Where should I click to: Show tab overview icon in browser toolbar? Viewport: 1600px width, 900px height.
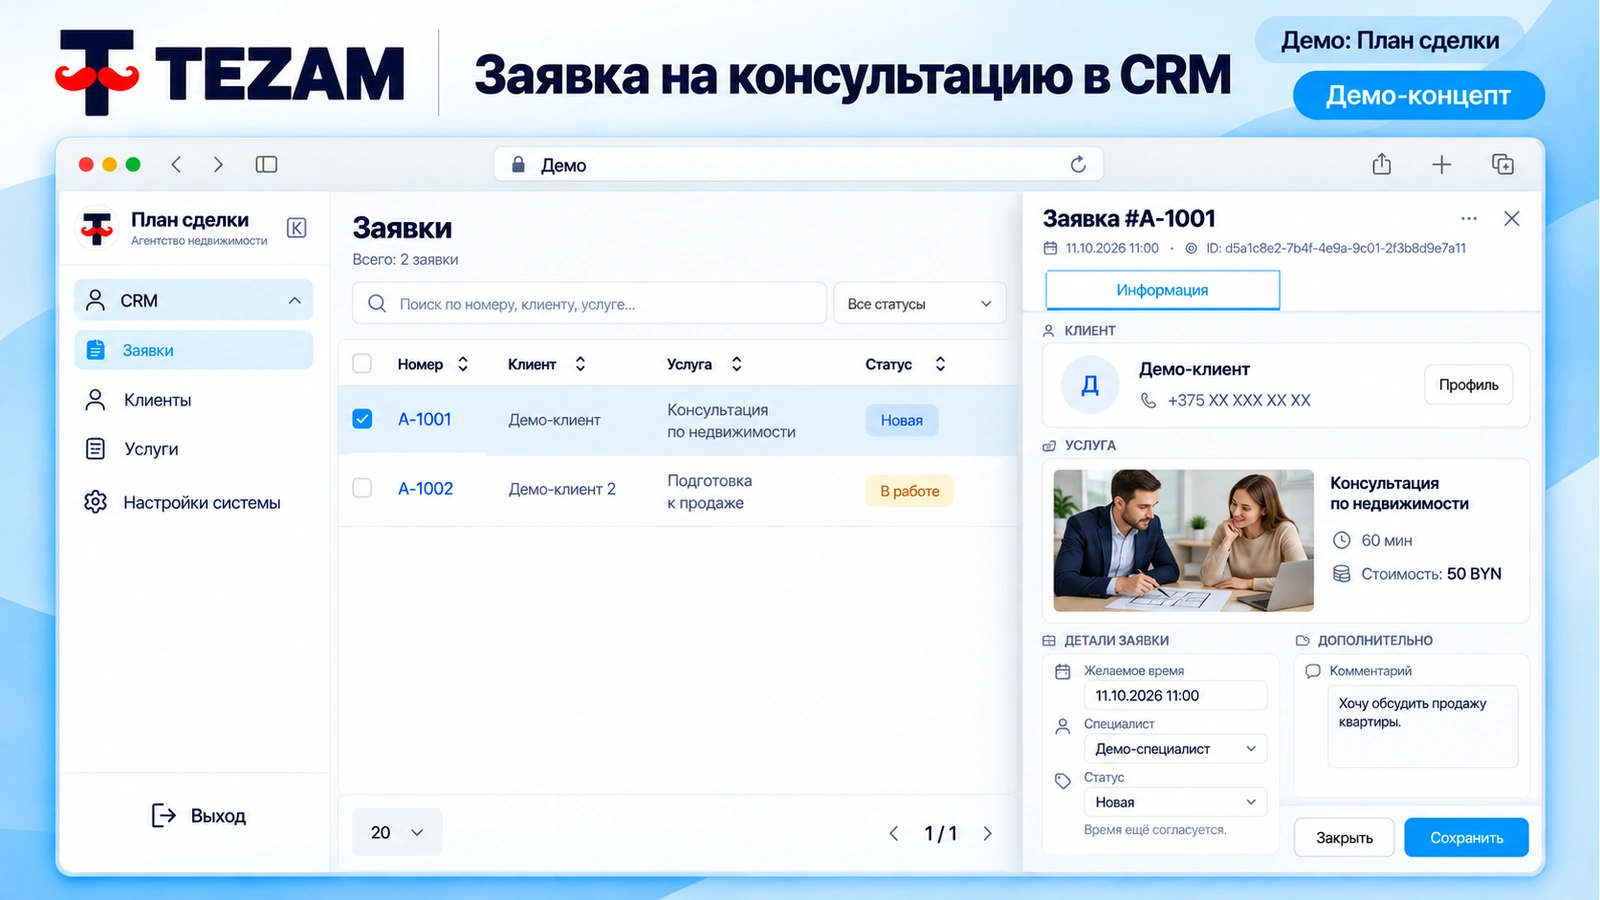(1502, 164)
